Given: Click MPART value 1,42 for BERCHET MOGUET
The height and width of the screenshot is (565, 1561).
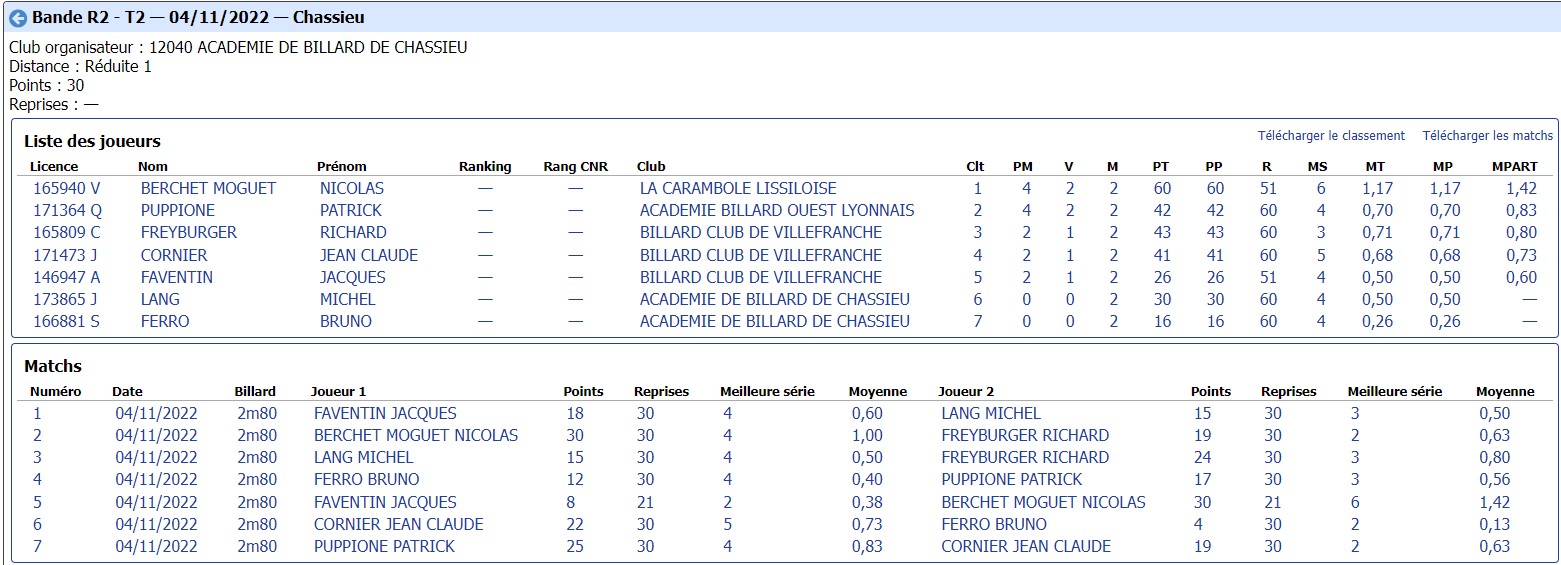Looking at the screenshot, I should (x=1521, y=188).
